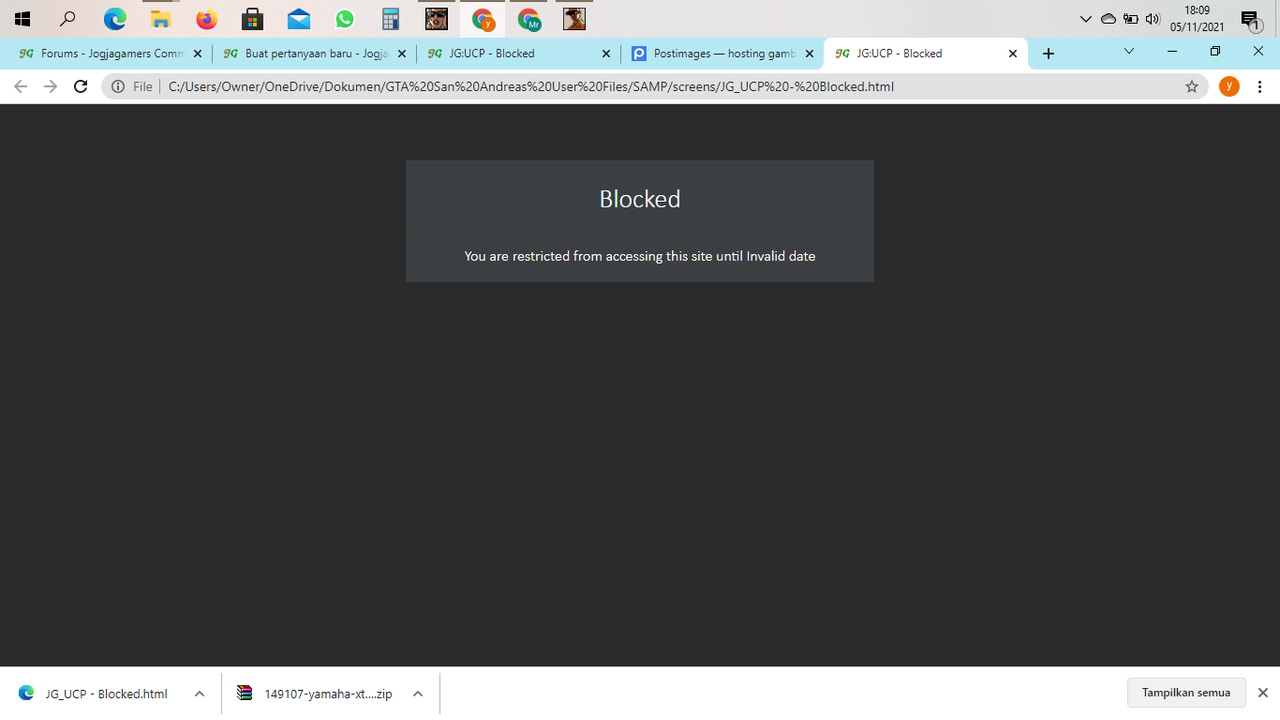Image resolution: width=1280 pixels, height=720 pixels.
Task: Close the Postimages tab
Action: (810, 54)
